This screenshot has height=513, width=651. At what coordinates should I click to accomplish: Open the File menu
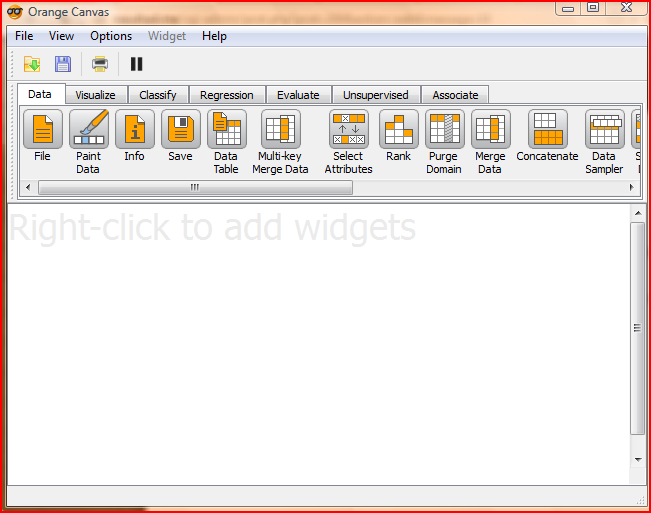coord(24,36)
